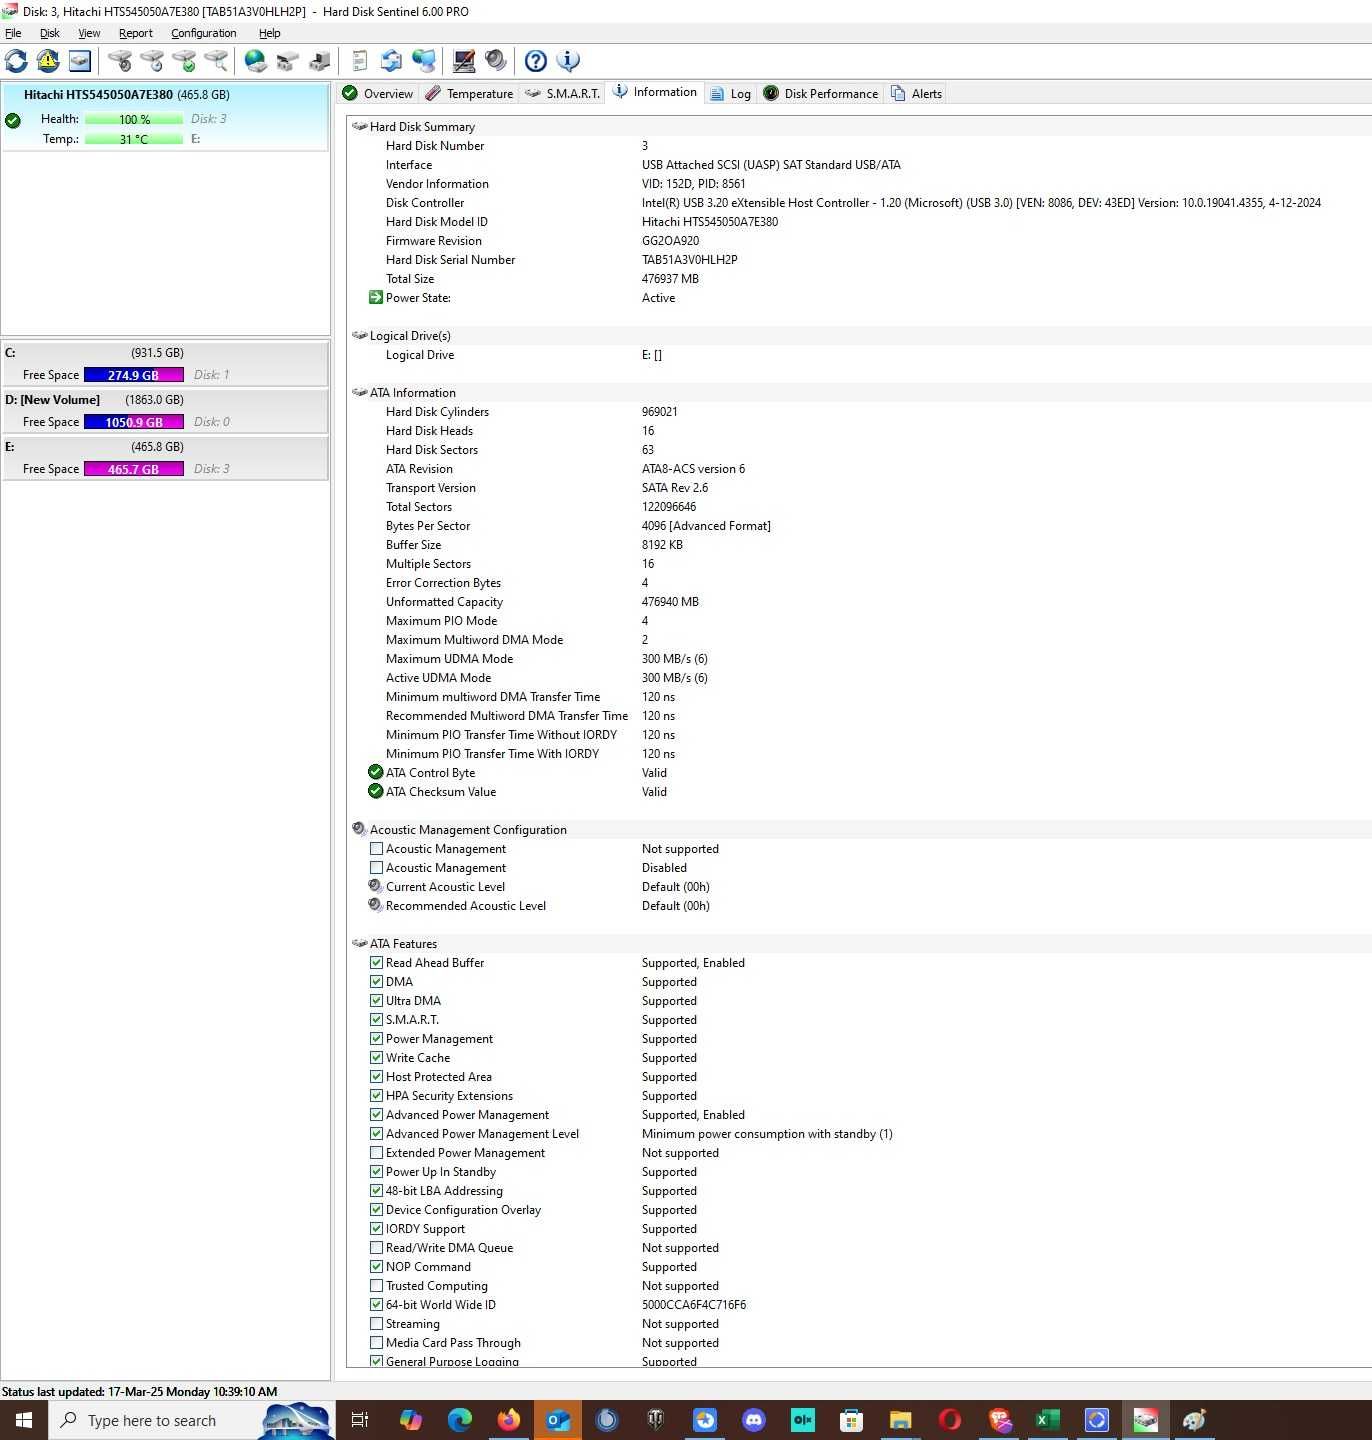Toggle the Power Up In Standby checkbox
This screenshot has width=1372, height=1440.
pos(377,1172)
